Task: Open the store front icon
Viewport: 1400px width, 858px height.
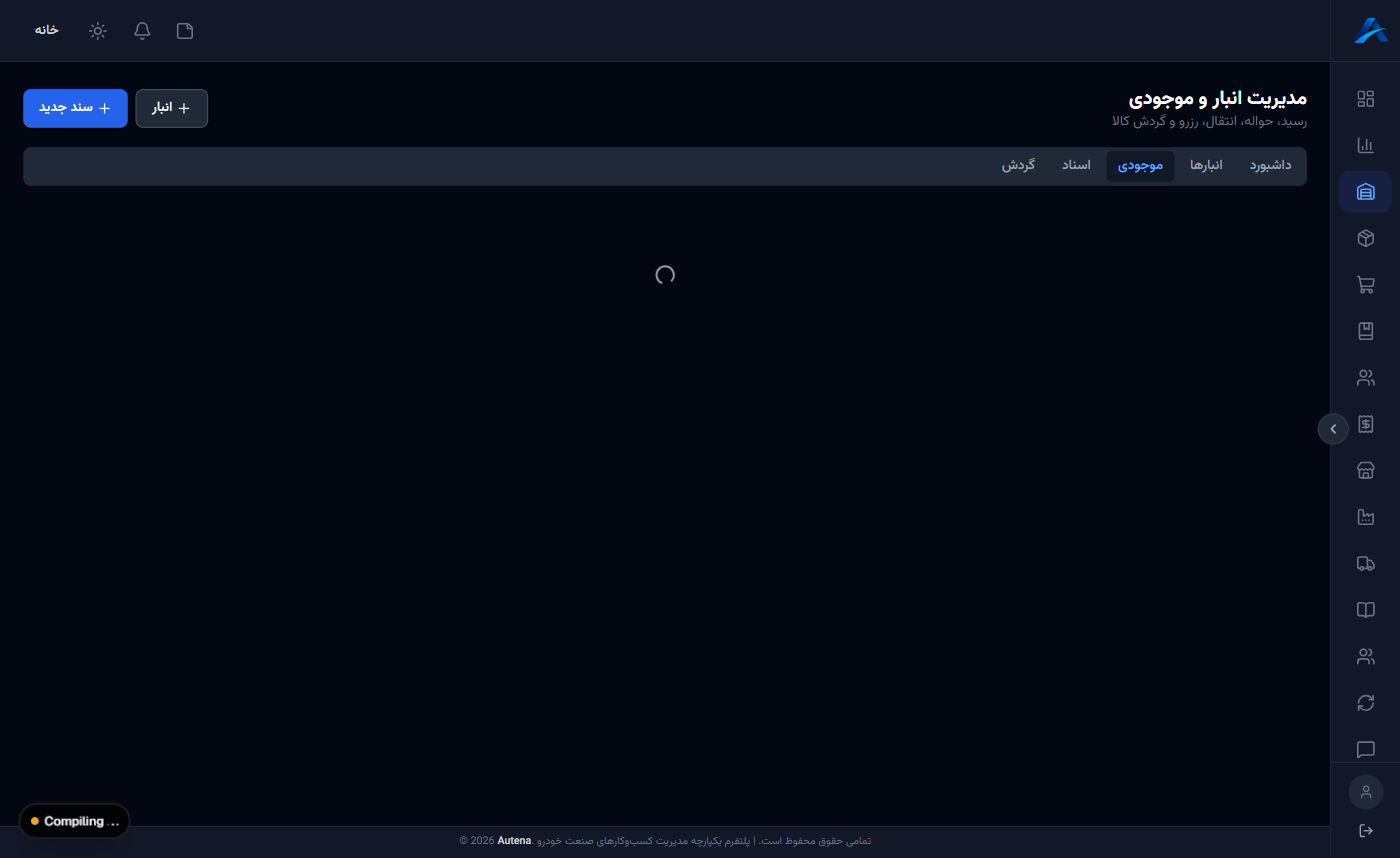Action: pos(1365,471)
